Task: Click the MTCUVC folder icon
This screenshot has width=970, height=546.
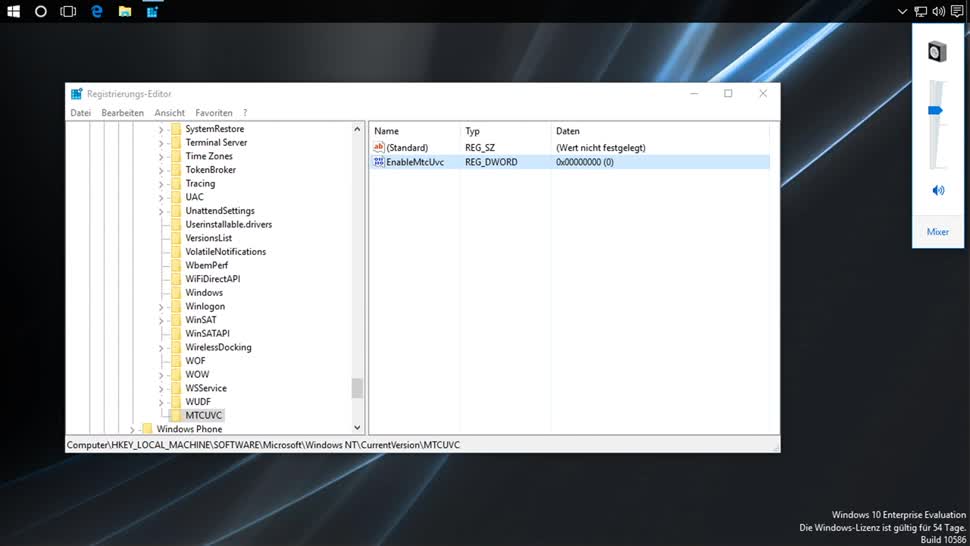Action: (176, 415)
